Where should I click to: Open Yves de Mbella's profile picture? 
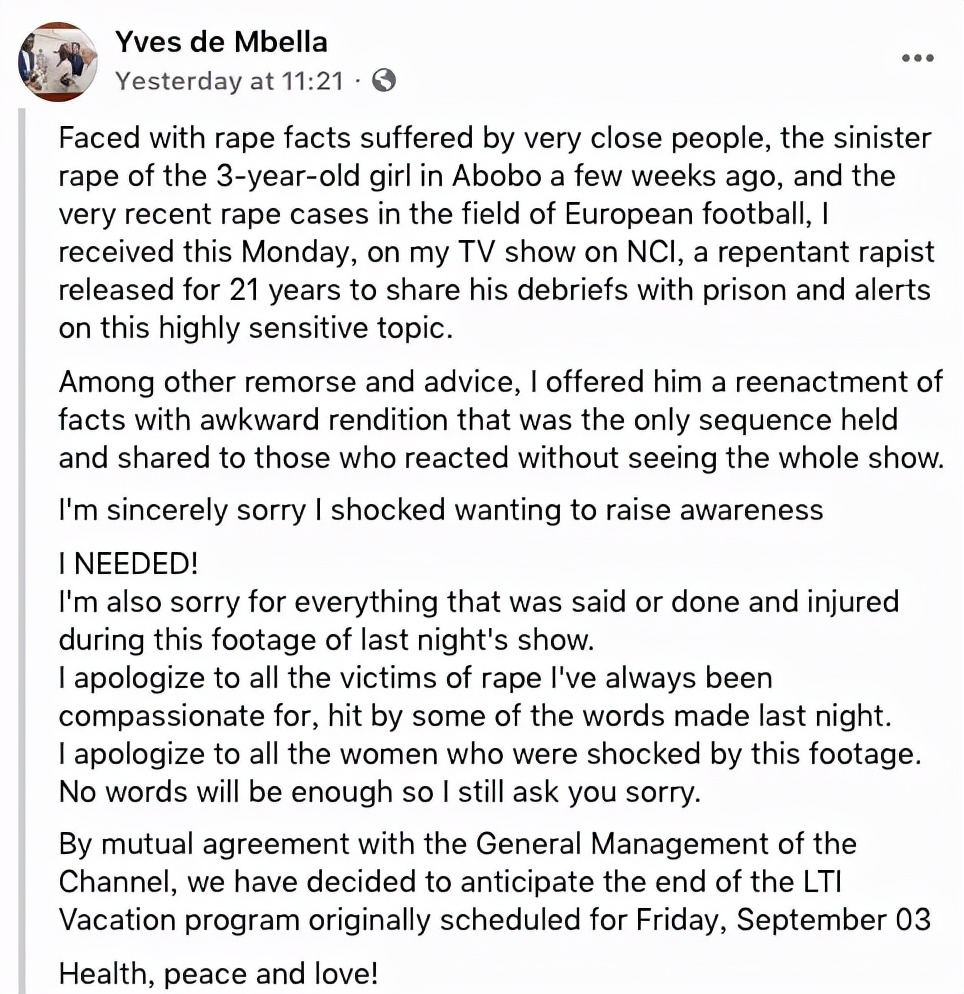pyautogui.click(x=58, y=61)
